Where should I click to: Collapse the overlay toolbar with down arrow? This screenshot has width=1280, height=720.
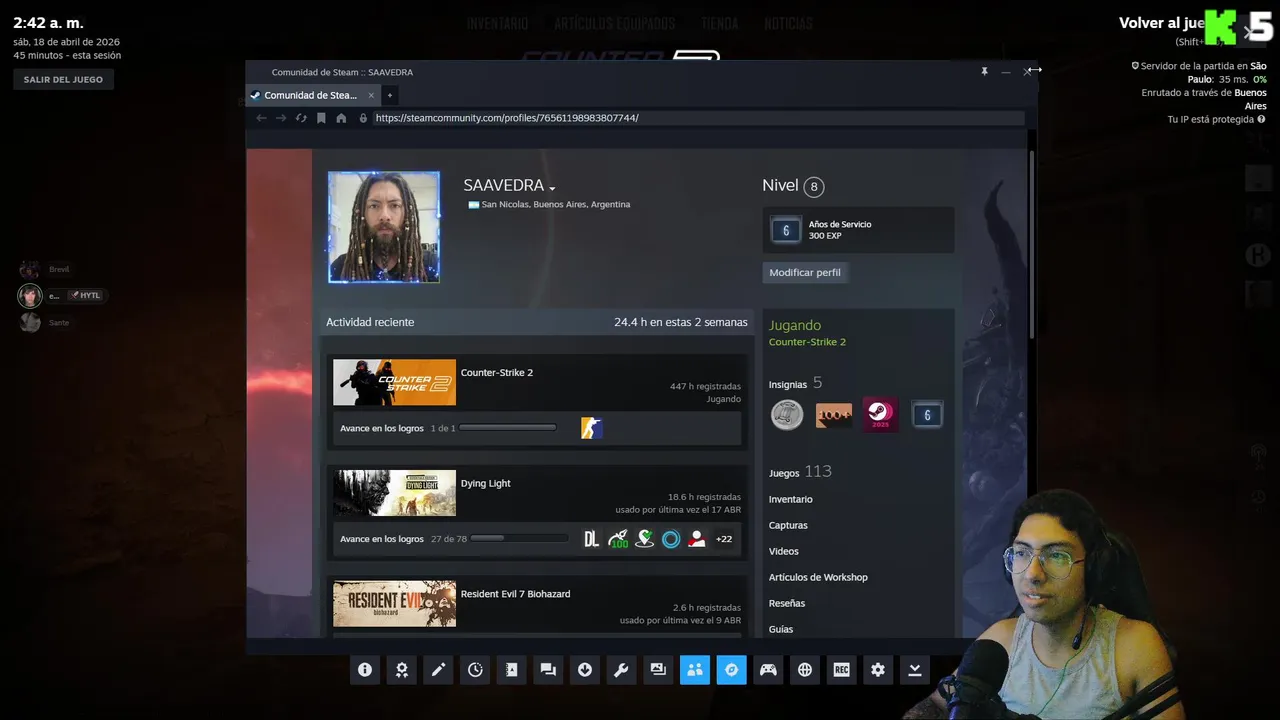[x=915, y=670]
